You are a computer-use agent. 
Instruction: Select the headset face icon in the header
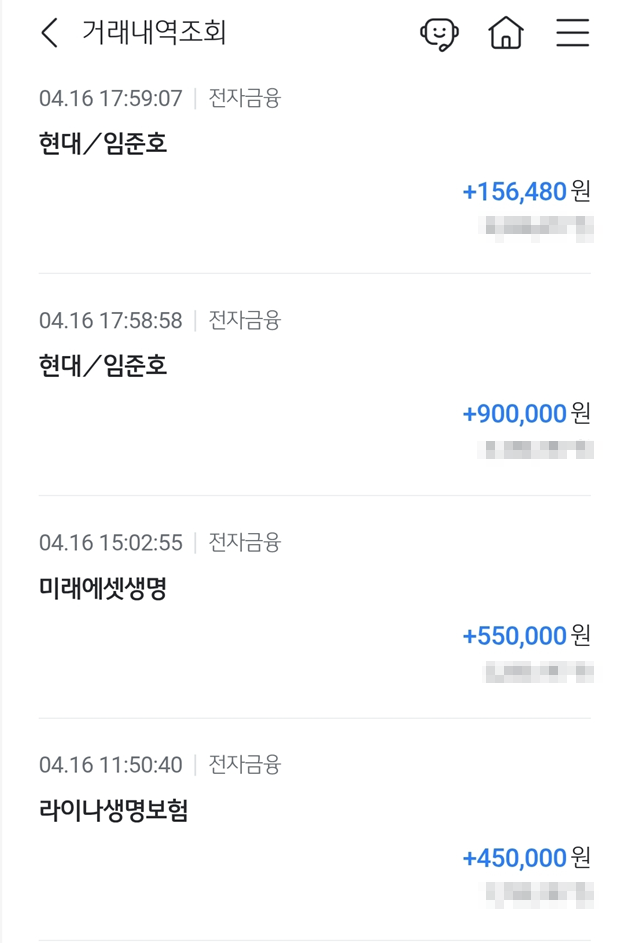pyautogui.click(x=439, y=33)
